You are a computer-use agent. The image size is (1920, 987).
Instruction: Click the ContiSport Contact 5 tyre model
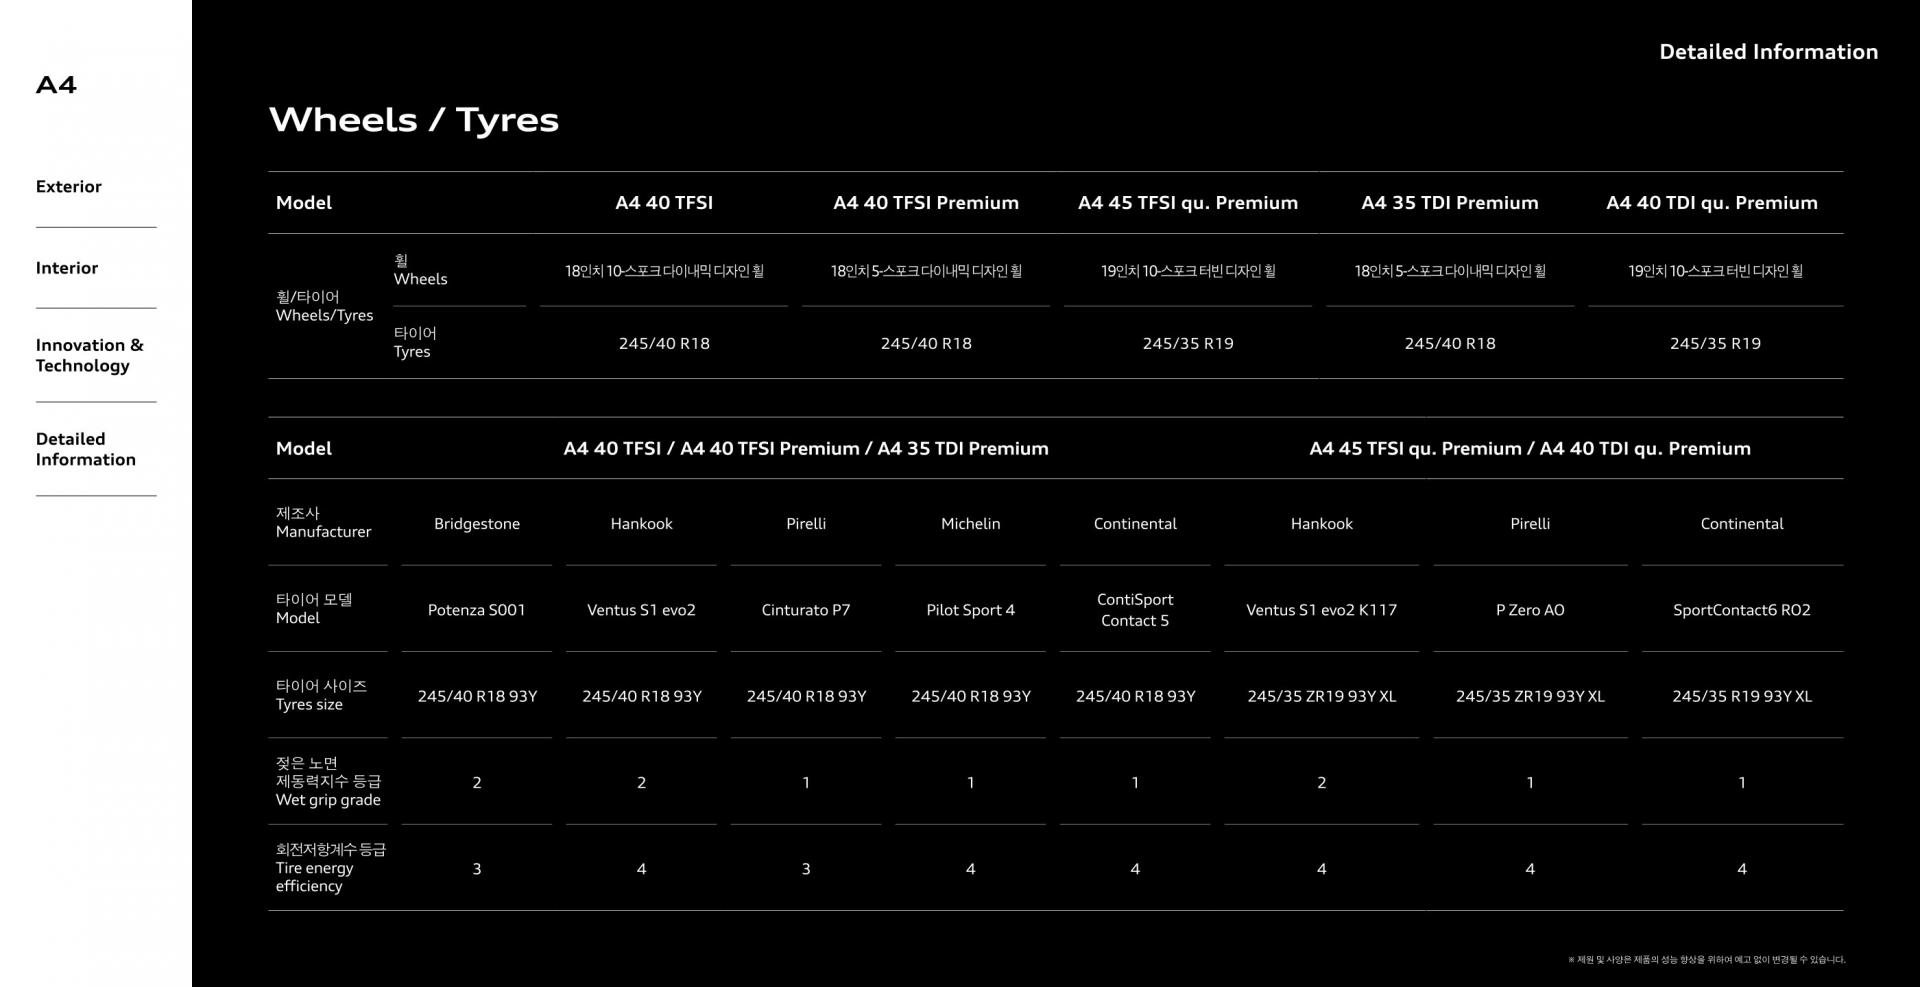click(1135, 610)
